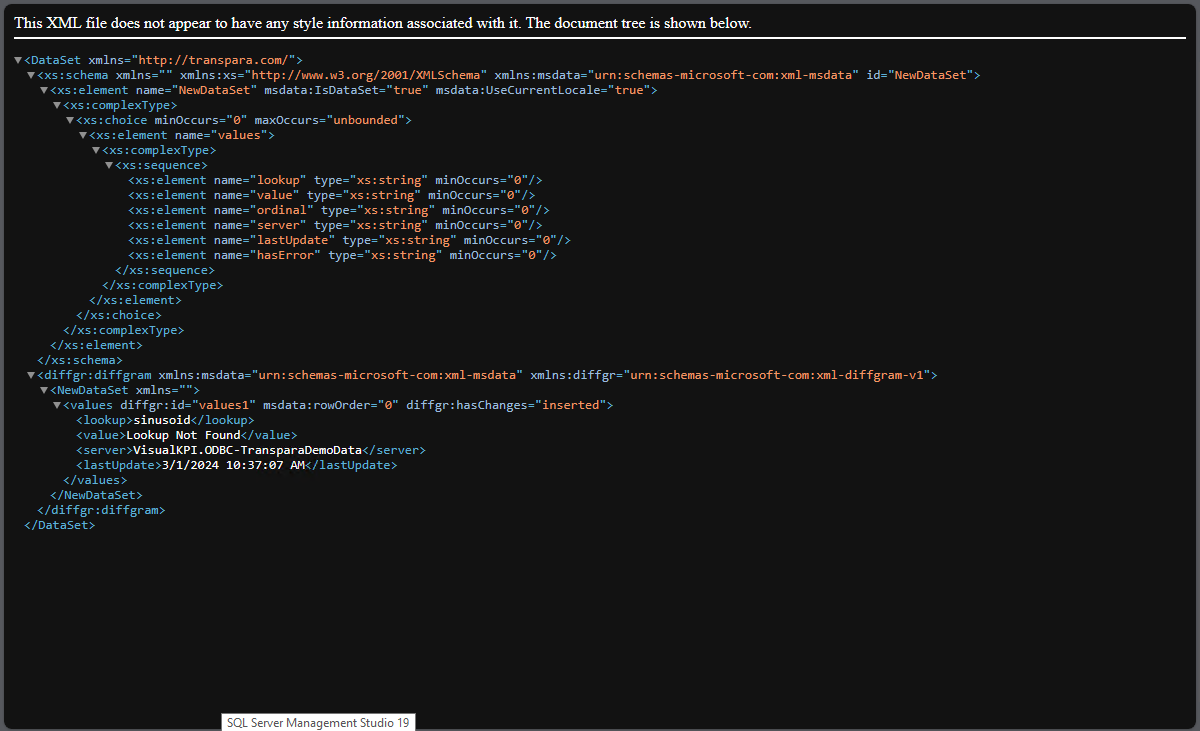Click the closing DataSet tag

(x=60, y=525)
